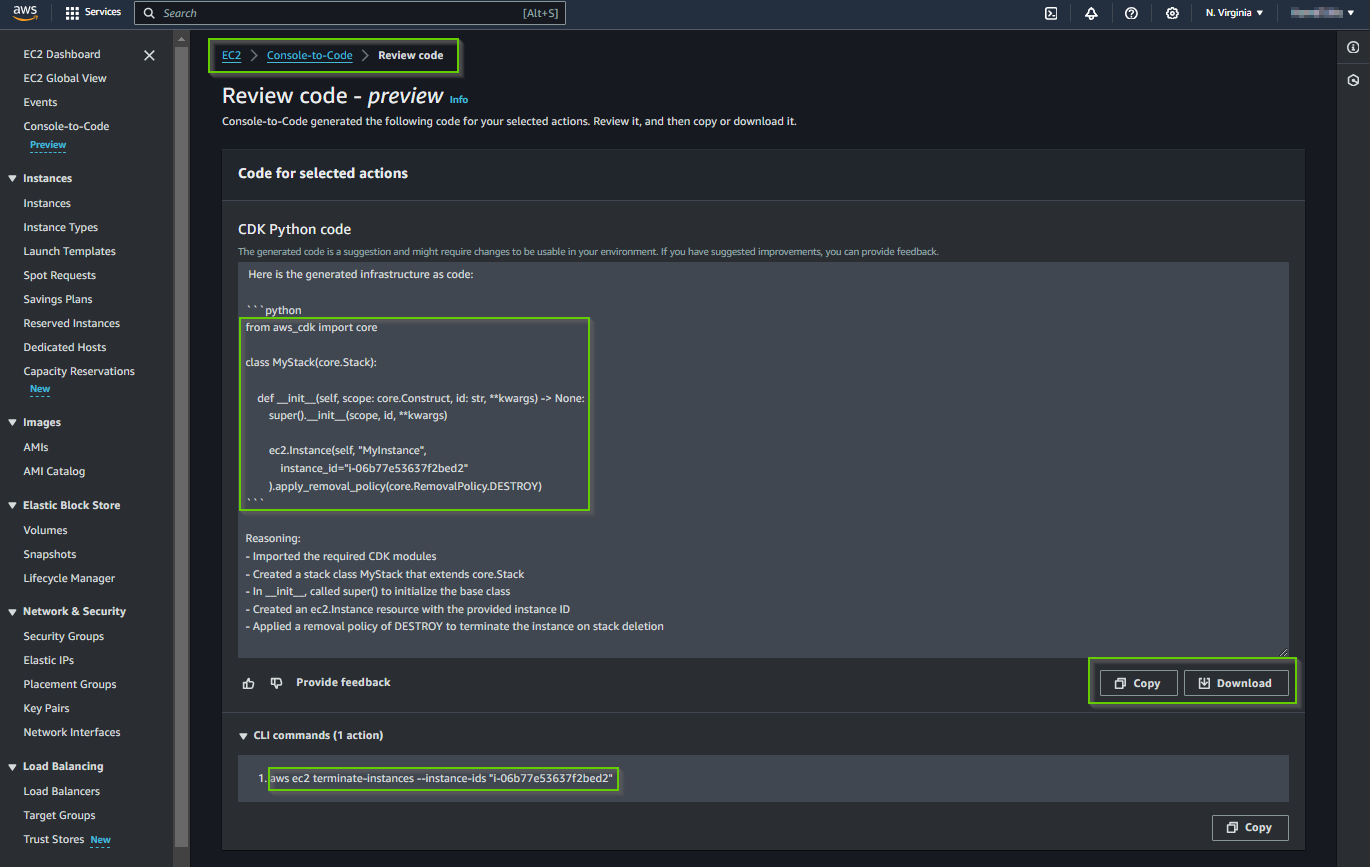Give thumbs up on the generated code
Image resolution: width=1370 pixels, height=867 pixels.
248,683
